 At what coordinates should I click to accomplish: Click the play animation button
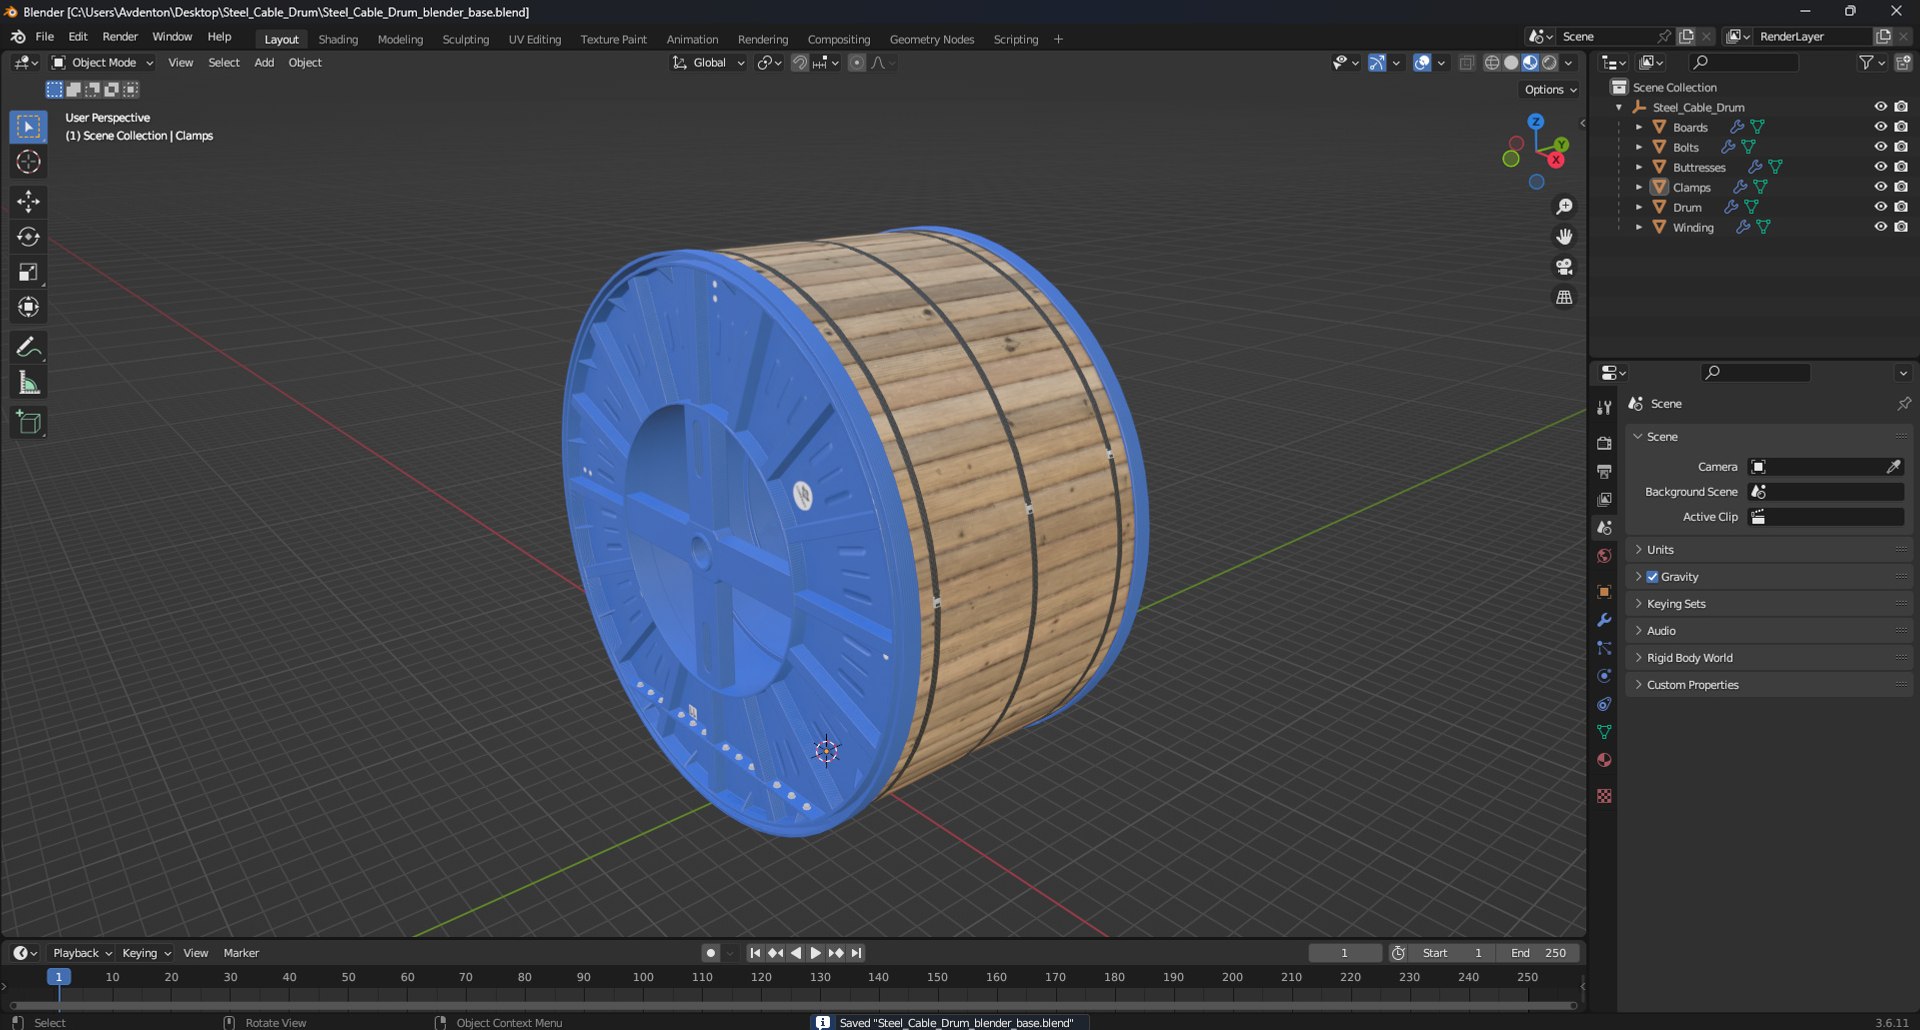pyautogui.click(x=816, y=953)
